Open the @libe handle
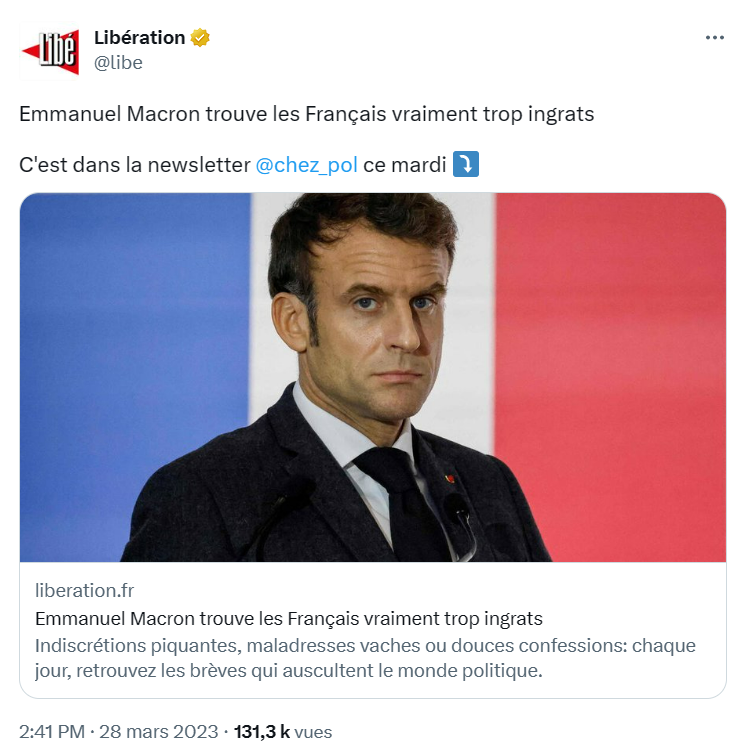This screenshot has width=745, height=755. click(x=118, y=63)
